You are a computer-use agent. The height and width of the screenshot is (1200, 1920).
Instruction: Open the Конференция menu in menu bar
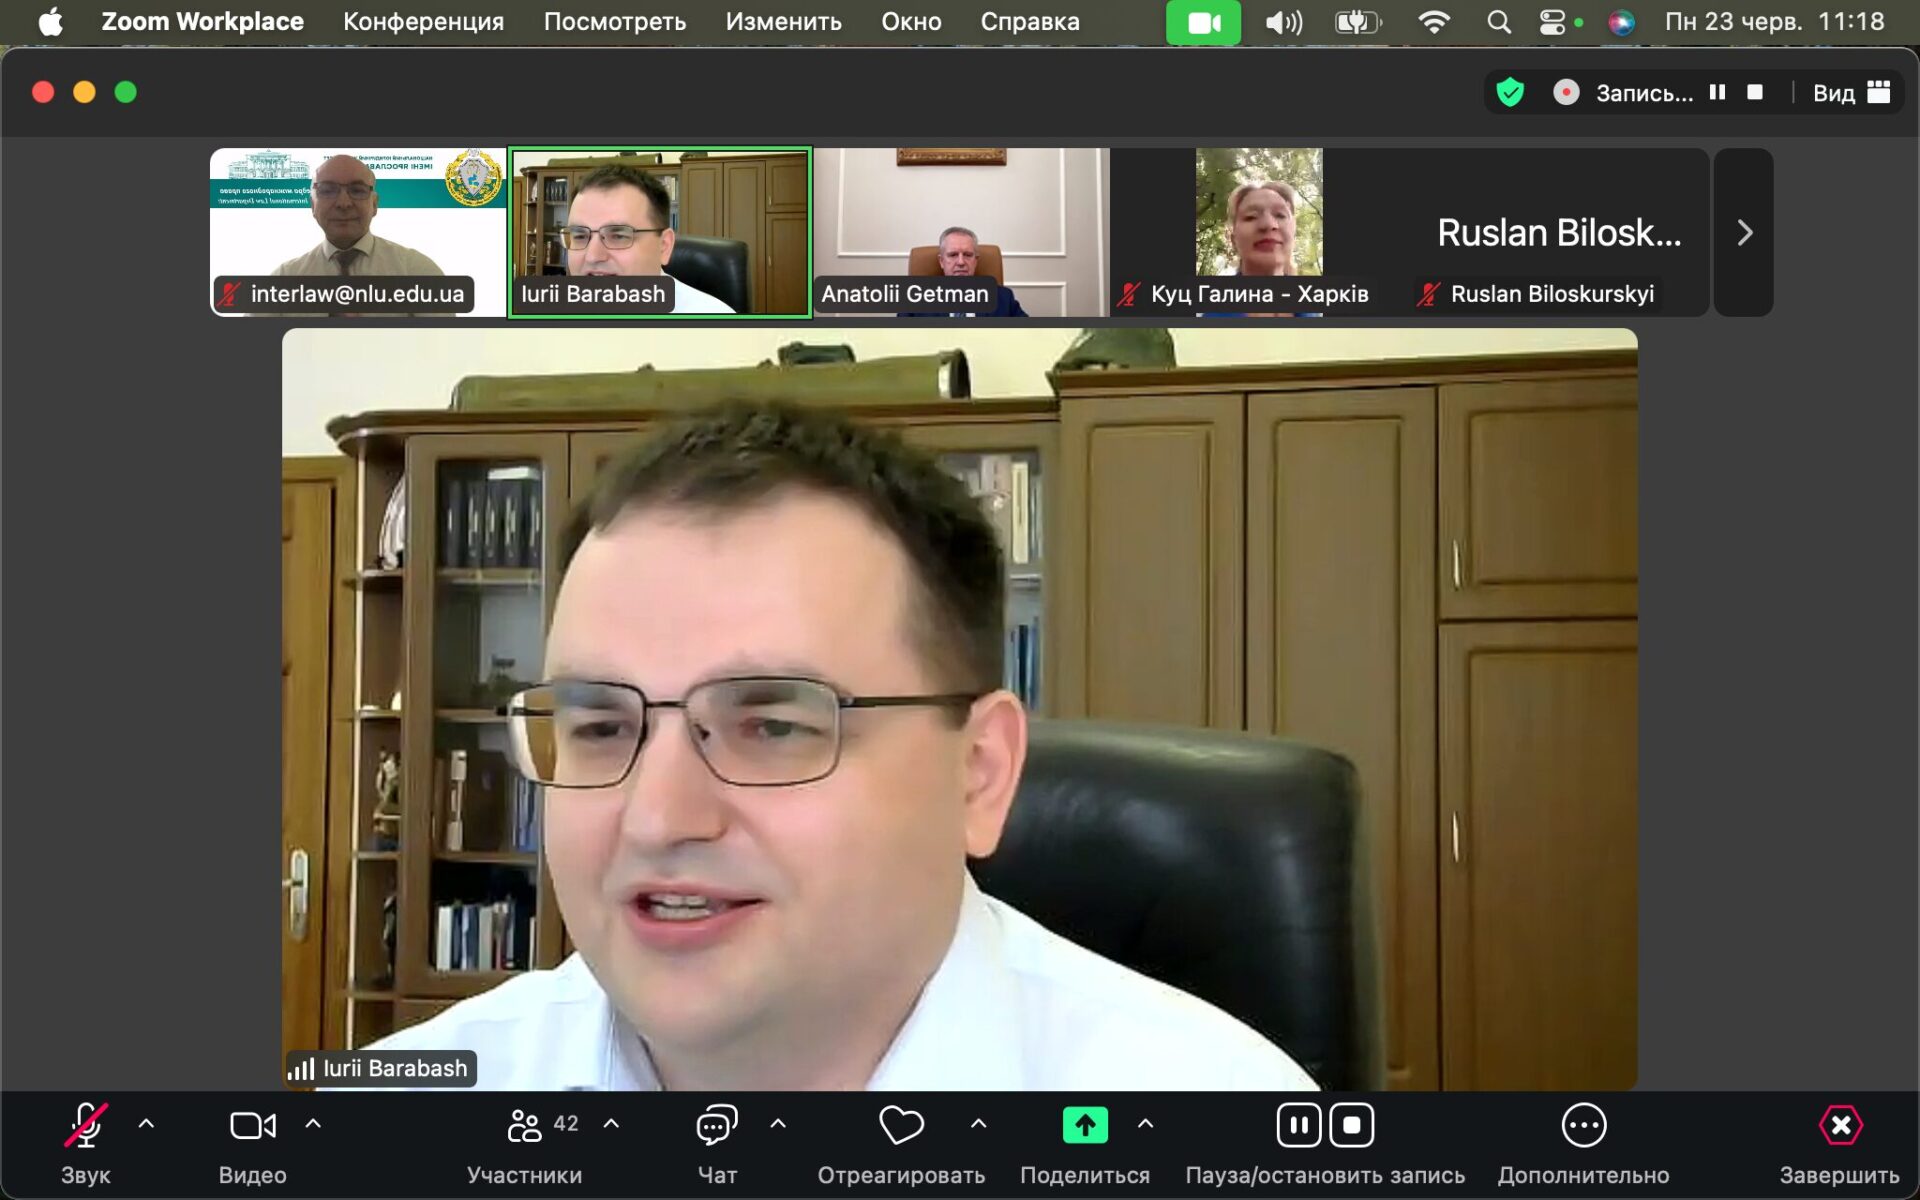click(x=423, y=22)
